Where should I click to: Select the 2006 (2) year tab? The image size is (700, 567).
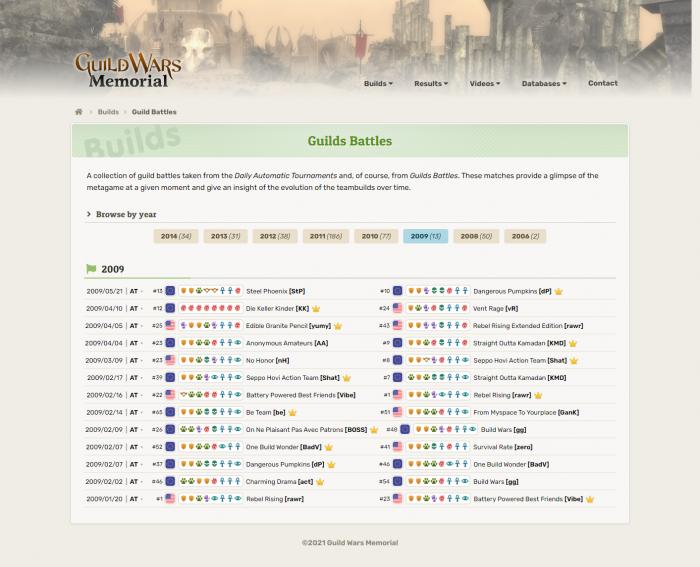coord(525,236)
